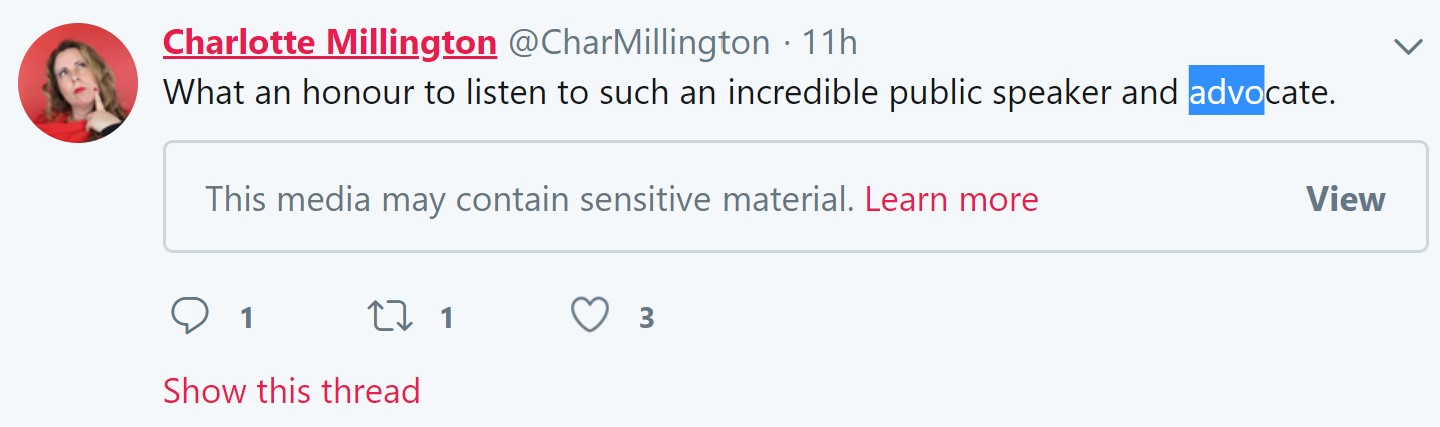Click the @CharMillington handle
The width and height of the screenshot is (1440, 427).
(640, 42)
